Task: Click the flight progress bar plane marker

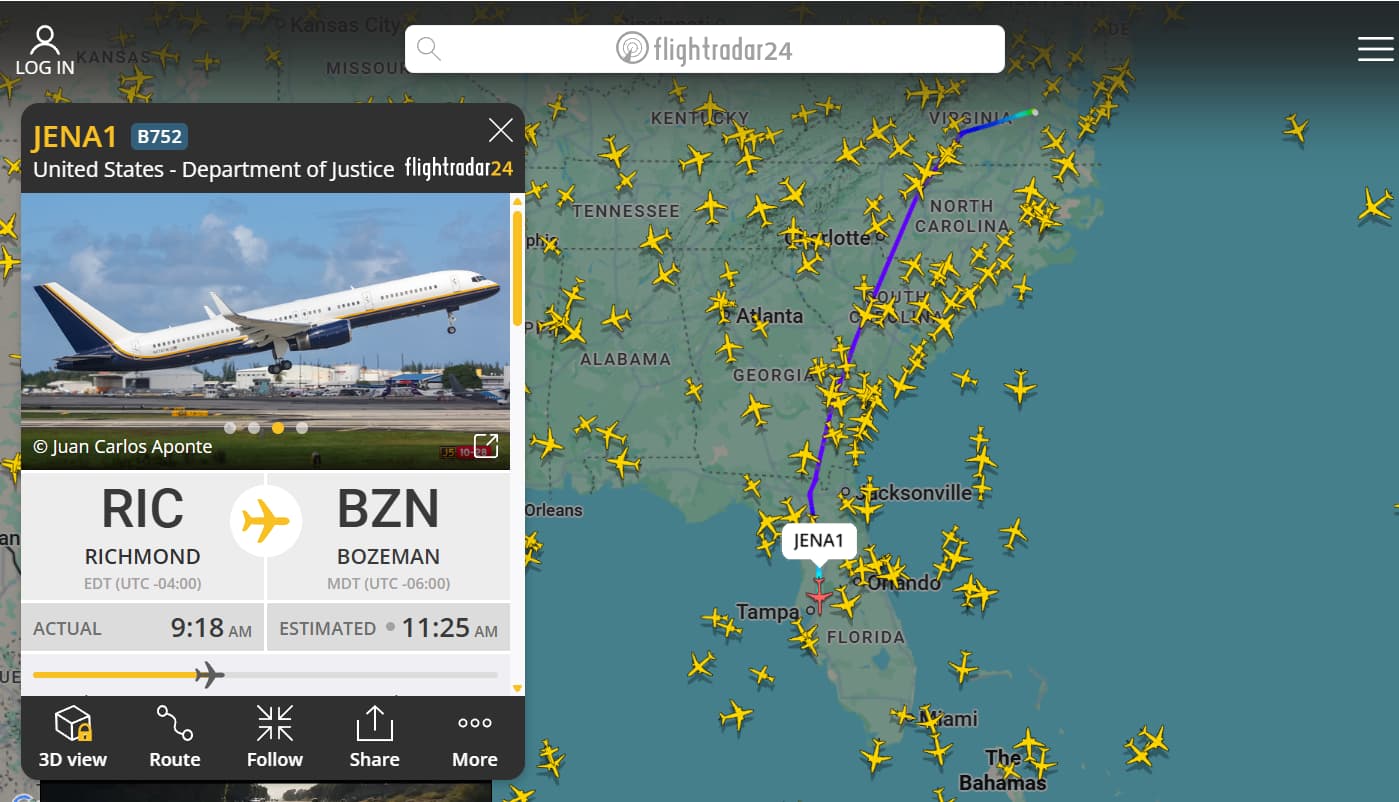Action: pos(209,675)
